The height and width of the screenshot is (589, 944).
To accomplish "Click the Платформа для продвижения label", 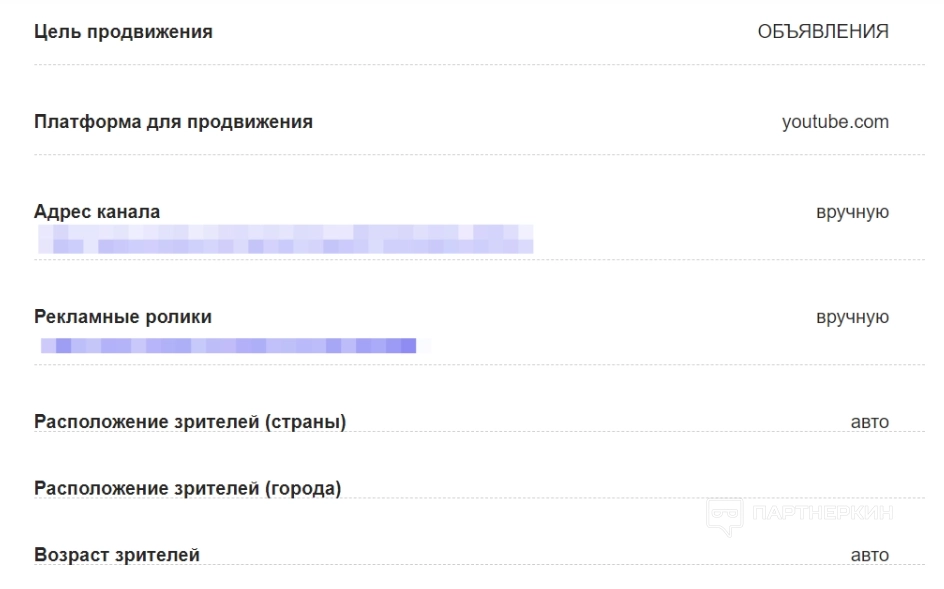I will tap(173, 123).
